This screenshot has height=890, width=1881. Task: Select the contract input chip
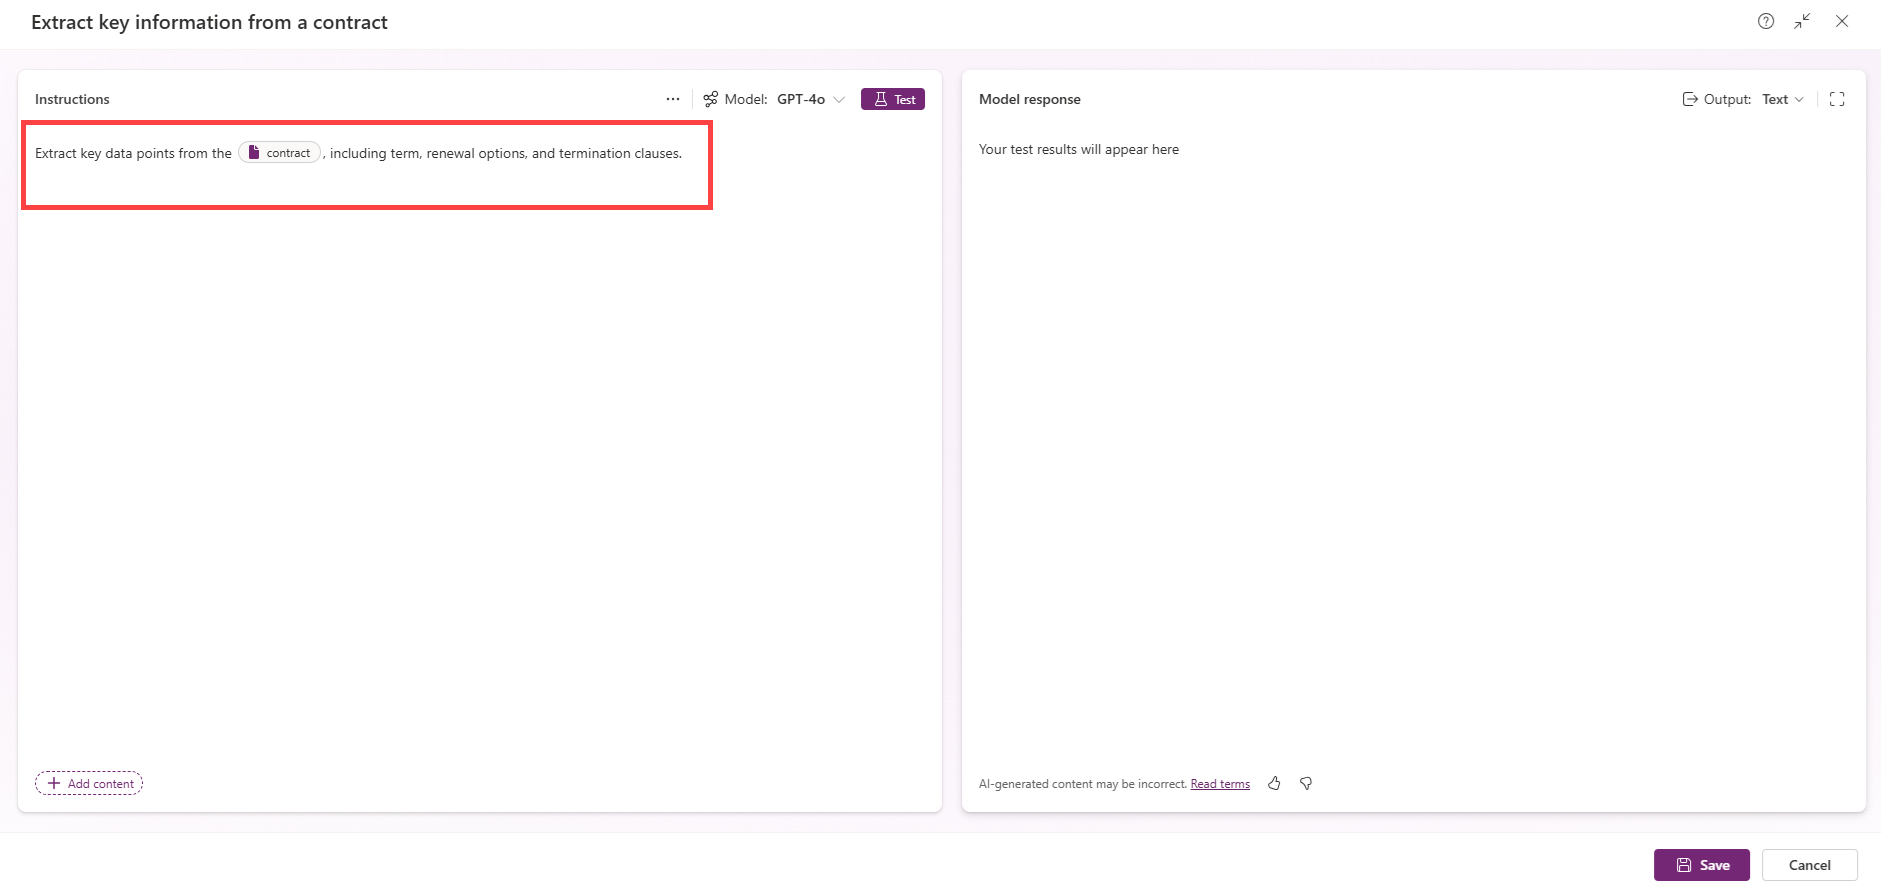click(x=280, y=153)
